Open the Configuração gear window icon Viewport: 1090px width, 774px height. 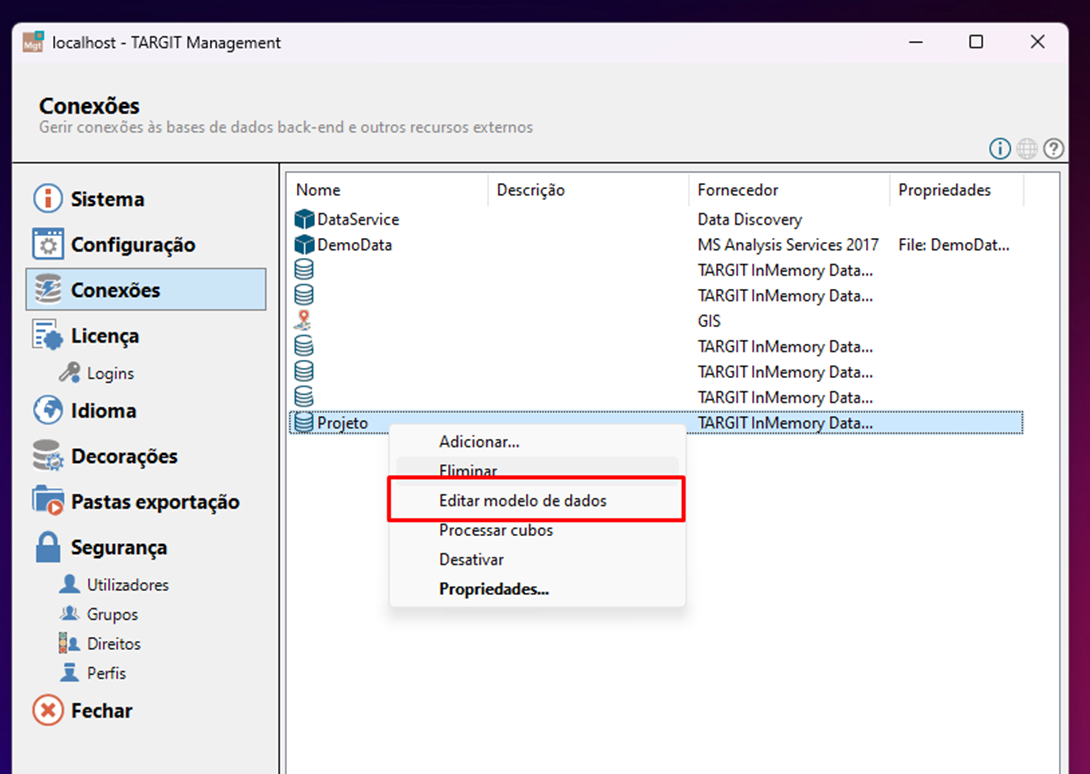coord(47,244)
